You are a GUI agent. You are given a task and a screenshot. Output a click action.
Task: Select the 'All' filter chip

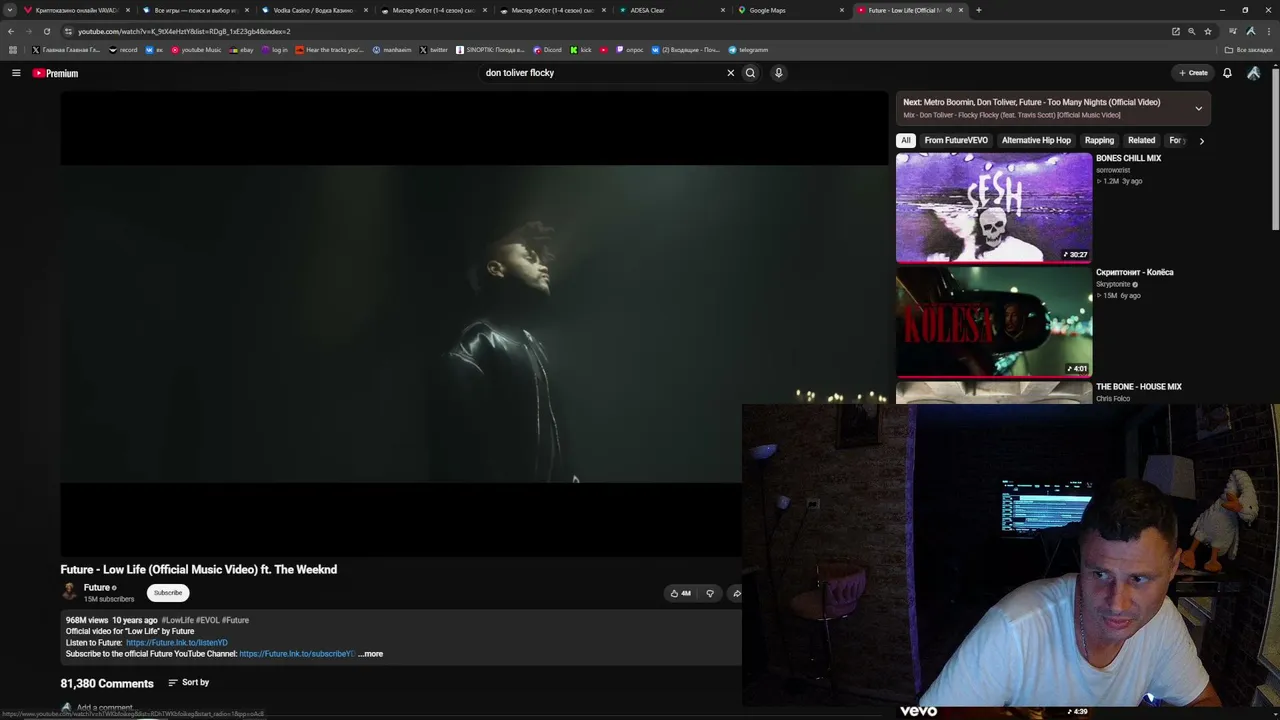point(906,141)
